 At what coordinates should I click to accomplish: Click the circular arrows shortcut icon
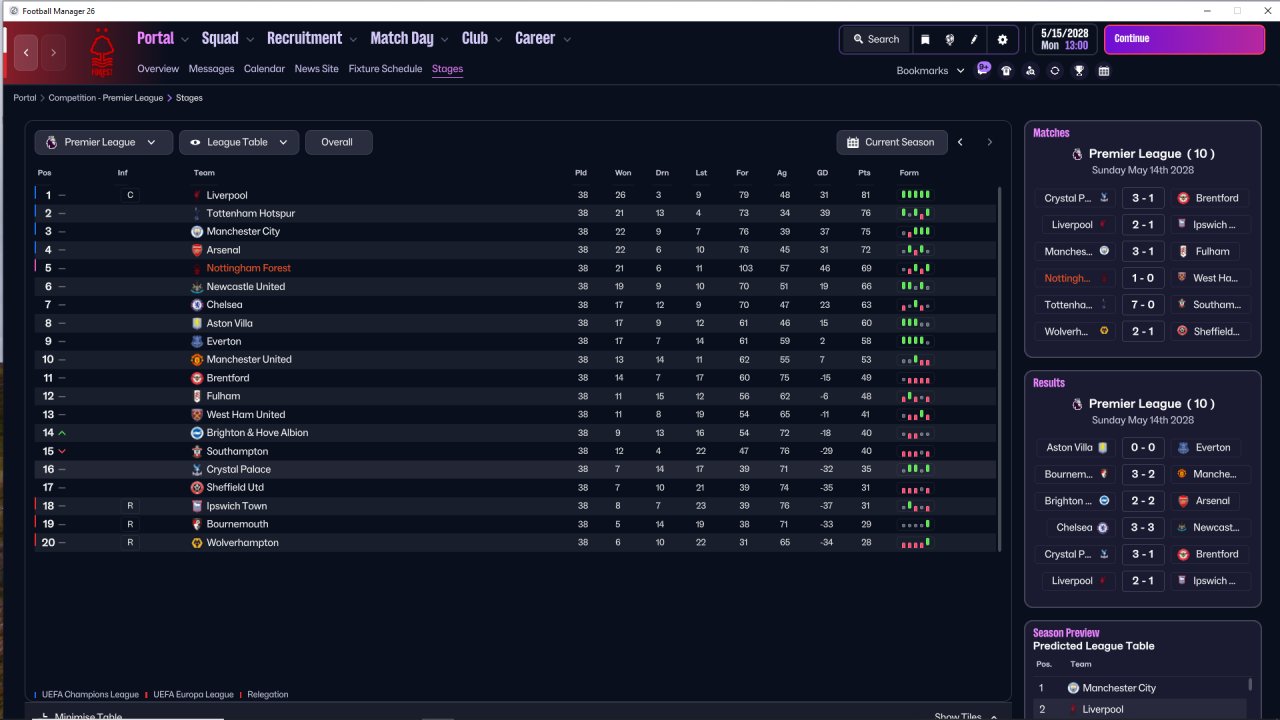(1054, 71)
